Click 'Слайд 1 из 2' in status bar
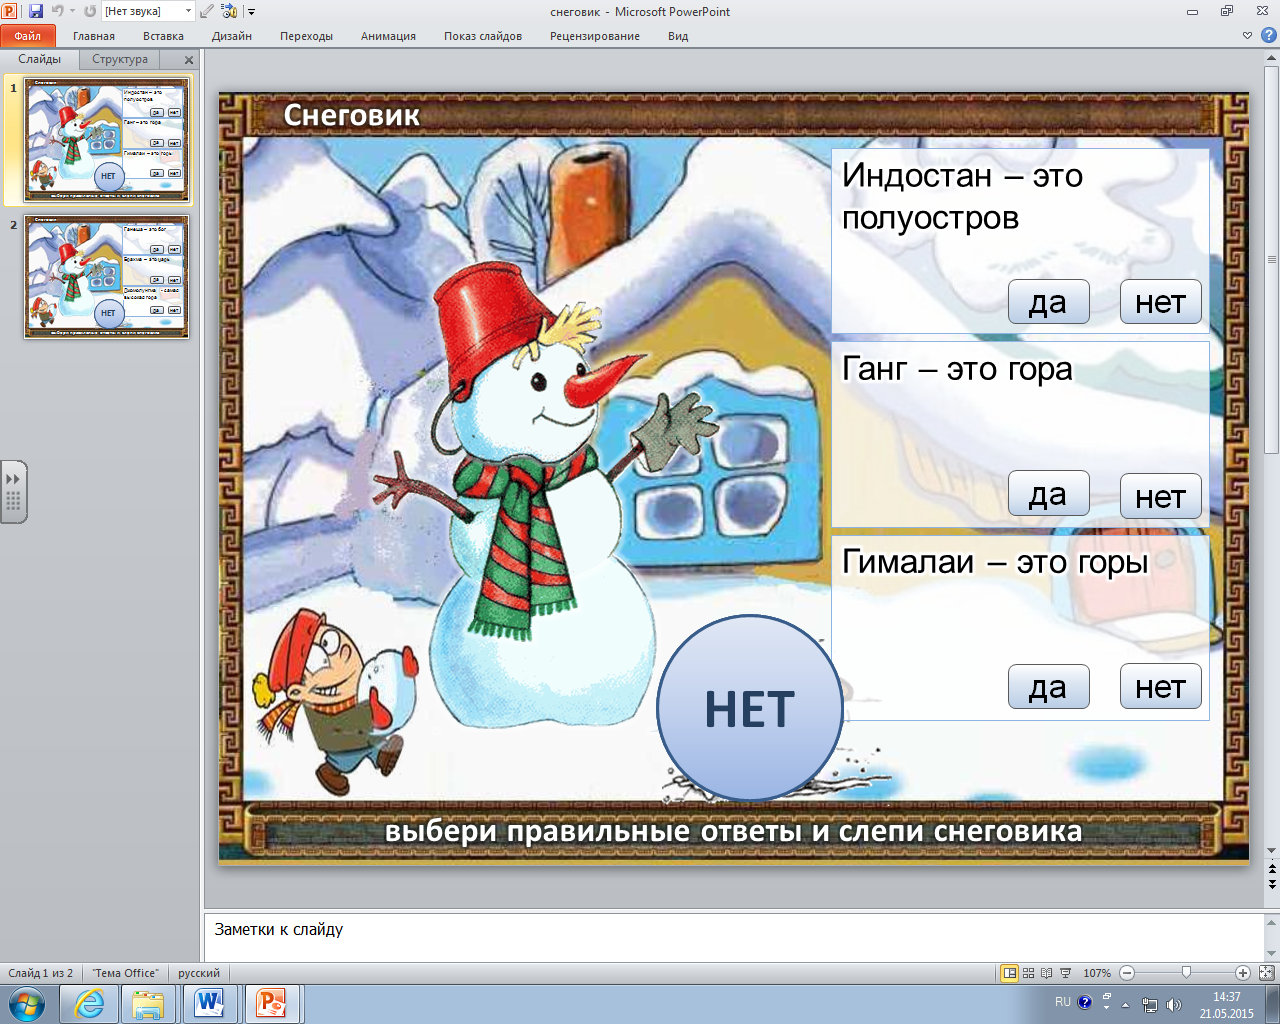The width and height of the screenshot is (1280, 1024). click(x=41, y=973)
